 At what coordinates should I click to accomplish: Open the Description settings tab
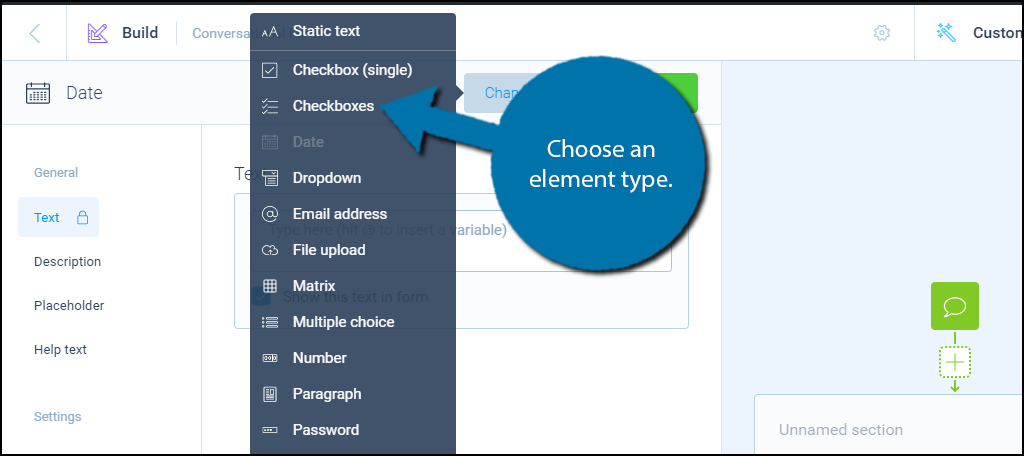[x=67, y=262]
